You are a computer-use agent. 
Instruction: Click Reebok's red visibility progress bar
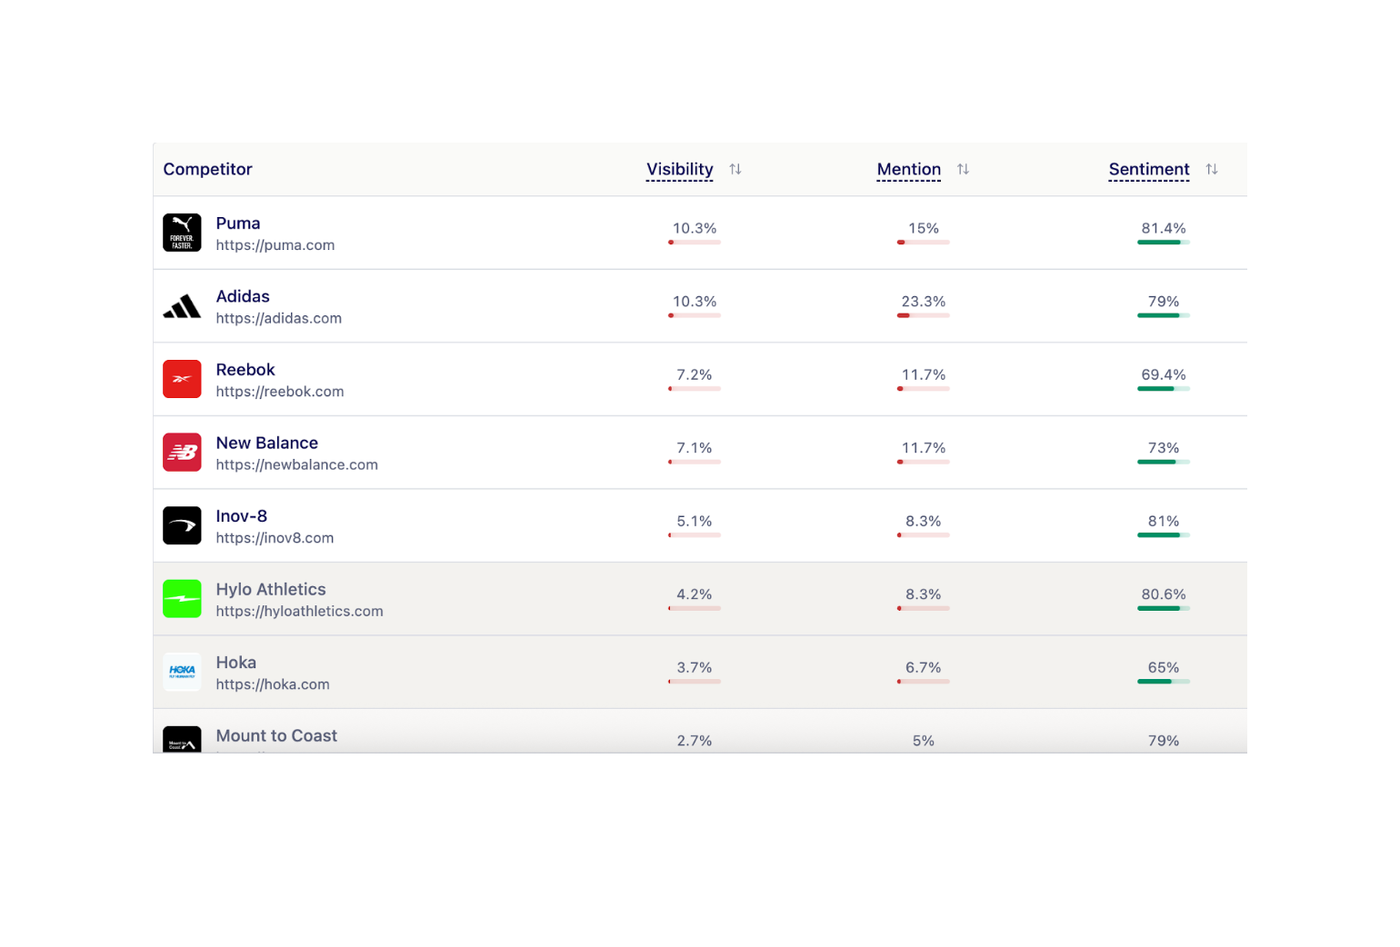[x=694, y=389]
